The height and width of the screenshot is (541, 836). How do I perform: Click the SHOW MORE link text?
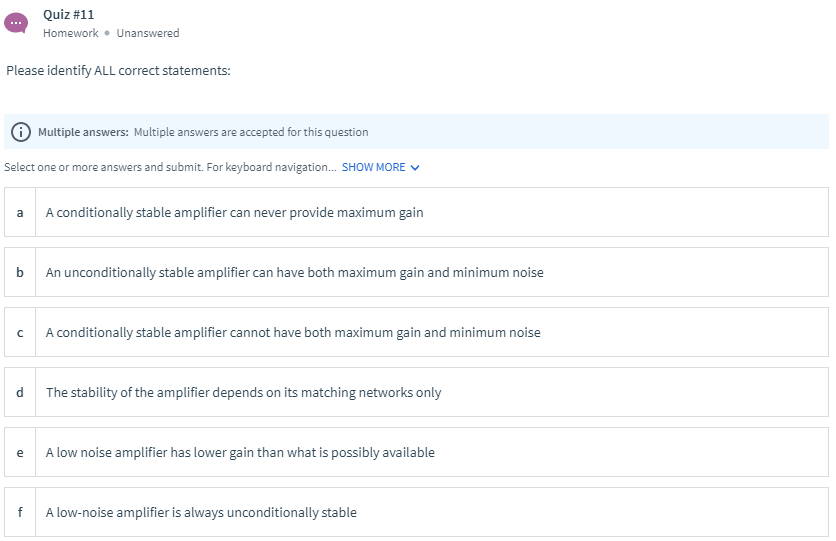(x=373, y=167)
